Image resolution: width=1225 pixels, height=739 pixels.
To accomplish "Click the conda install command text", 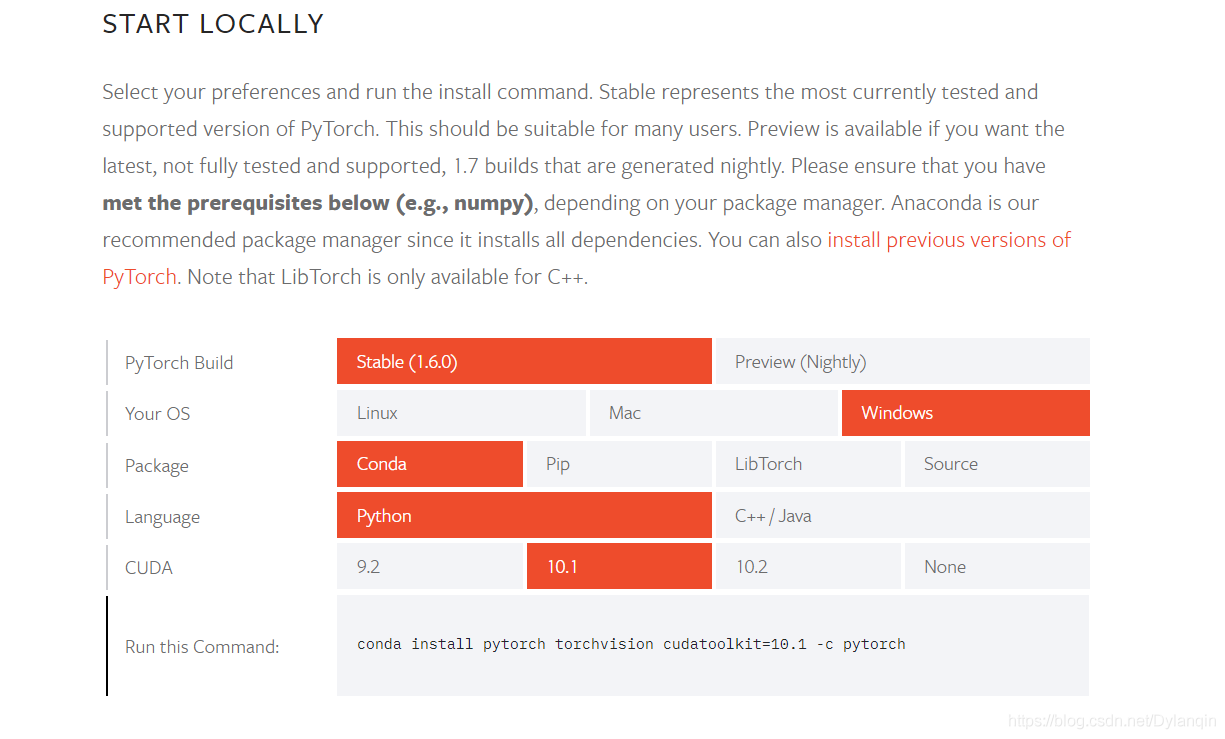I will click(631, 645).
